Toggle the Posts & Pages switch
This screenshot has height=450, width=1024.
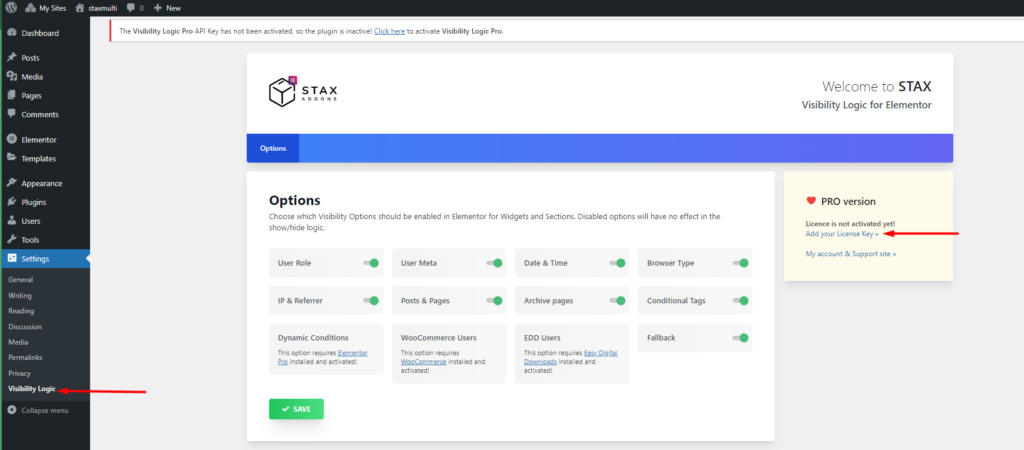click(494, 301)
